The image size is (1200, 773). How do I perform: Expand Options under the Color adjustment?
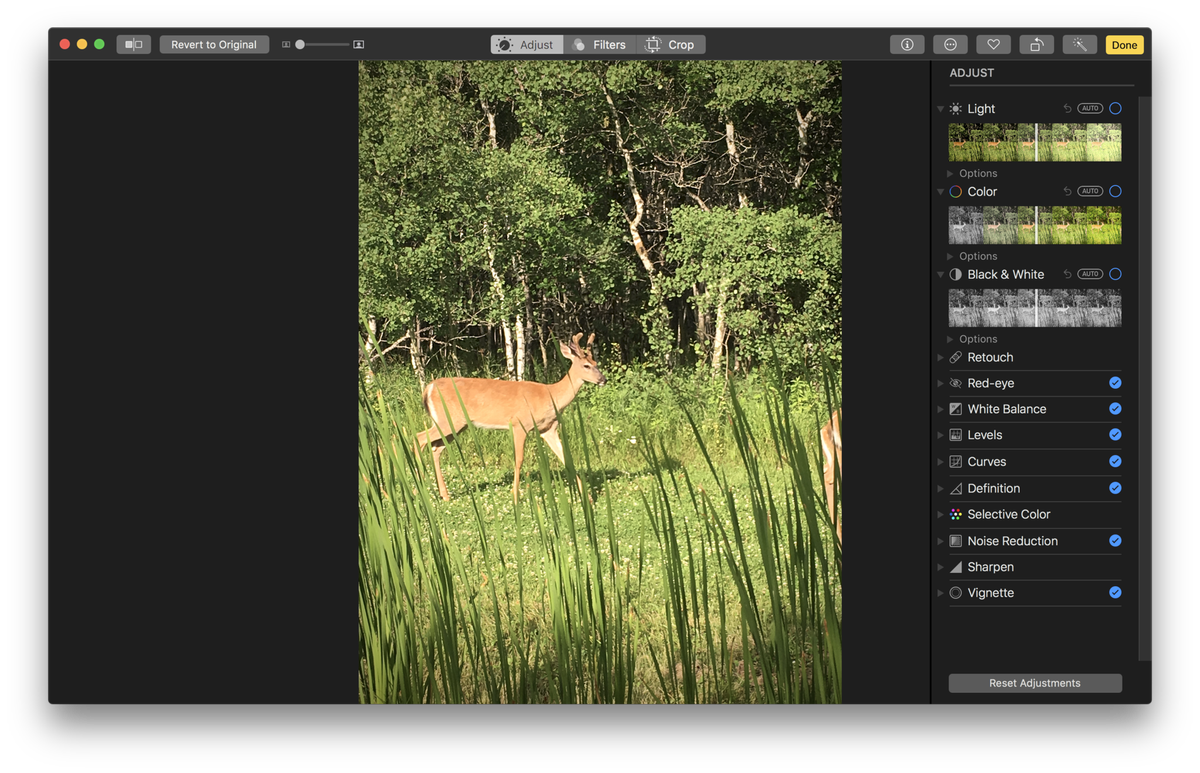click(976, 256)
